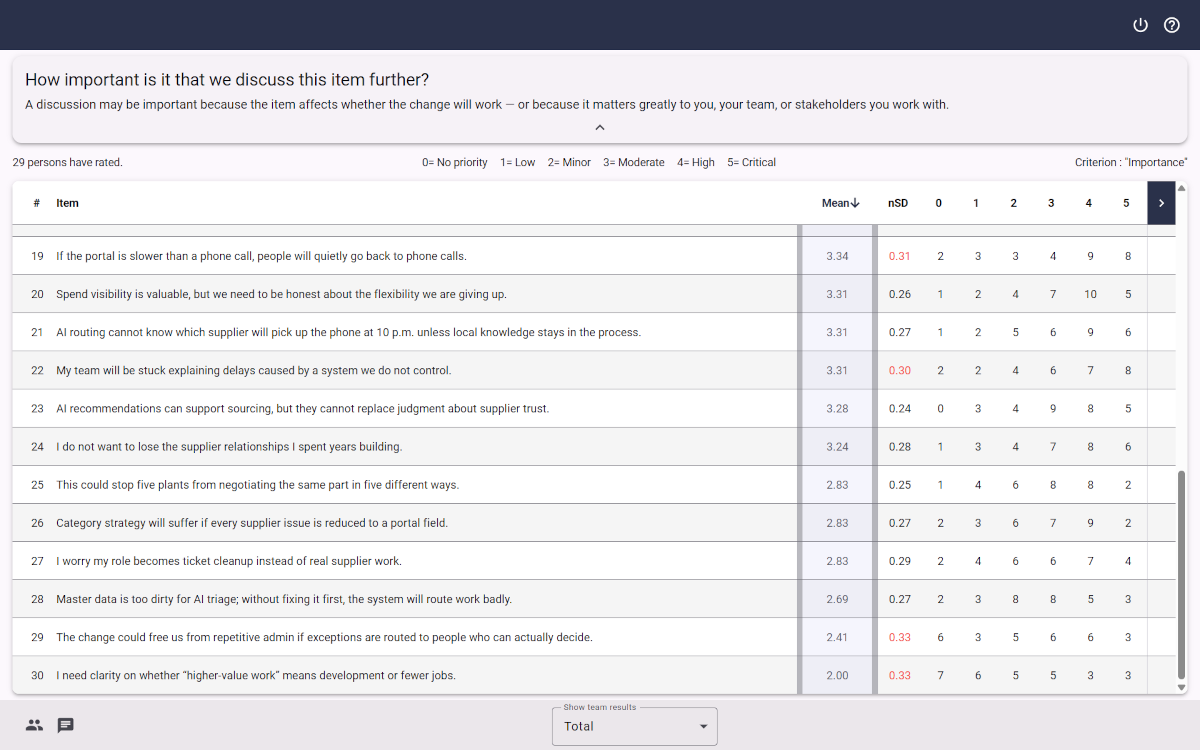Click the vertical scrollbar thumb

1181,575
